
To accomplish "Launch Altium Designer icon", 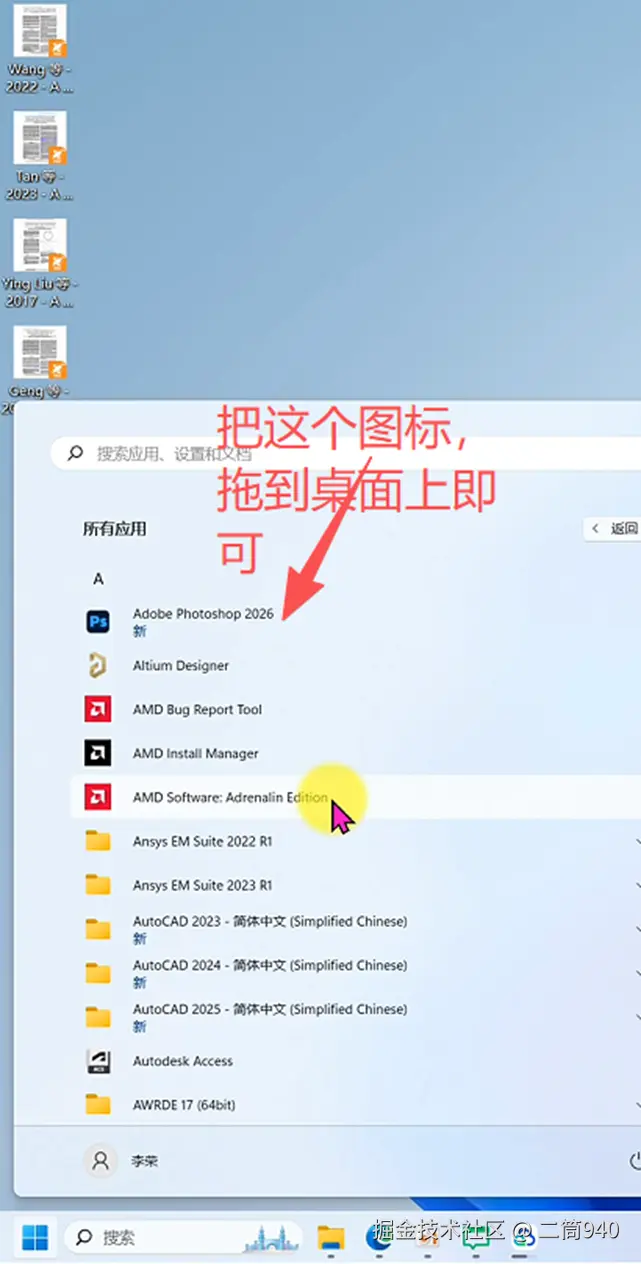I will (98, 666).
